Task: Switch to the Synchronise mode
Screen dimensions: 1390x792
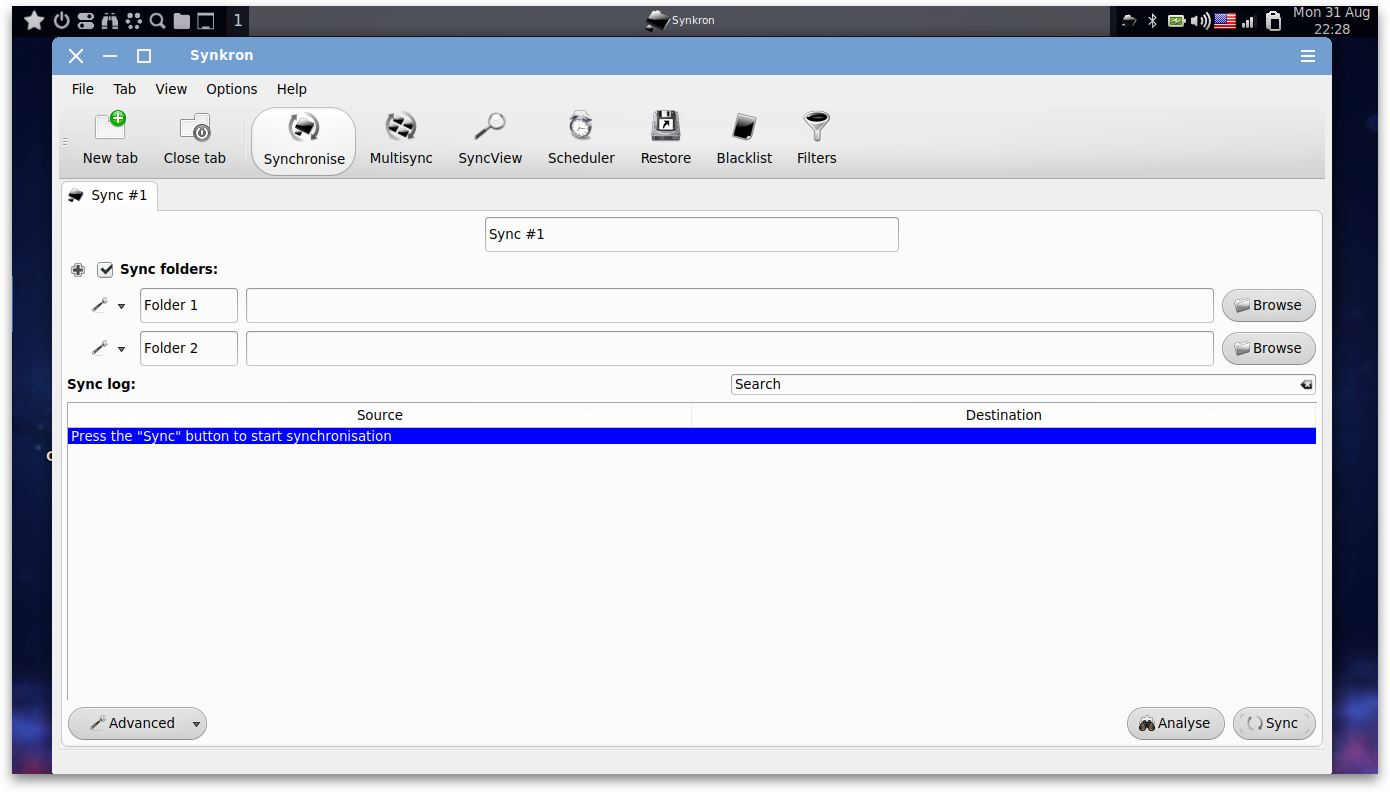Action: (304, 141)
